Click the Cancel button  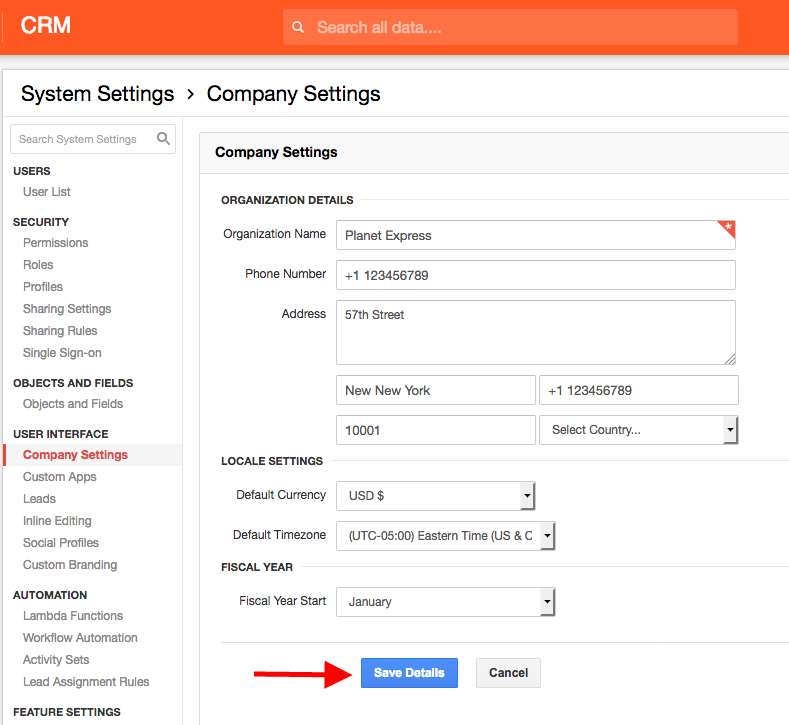(508, 673)
